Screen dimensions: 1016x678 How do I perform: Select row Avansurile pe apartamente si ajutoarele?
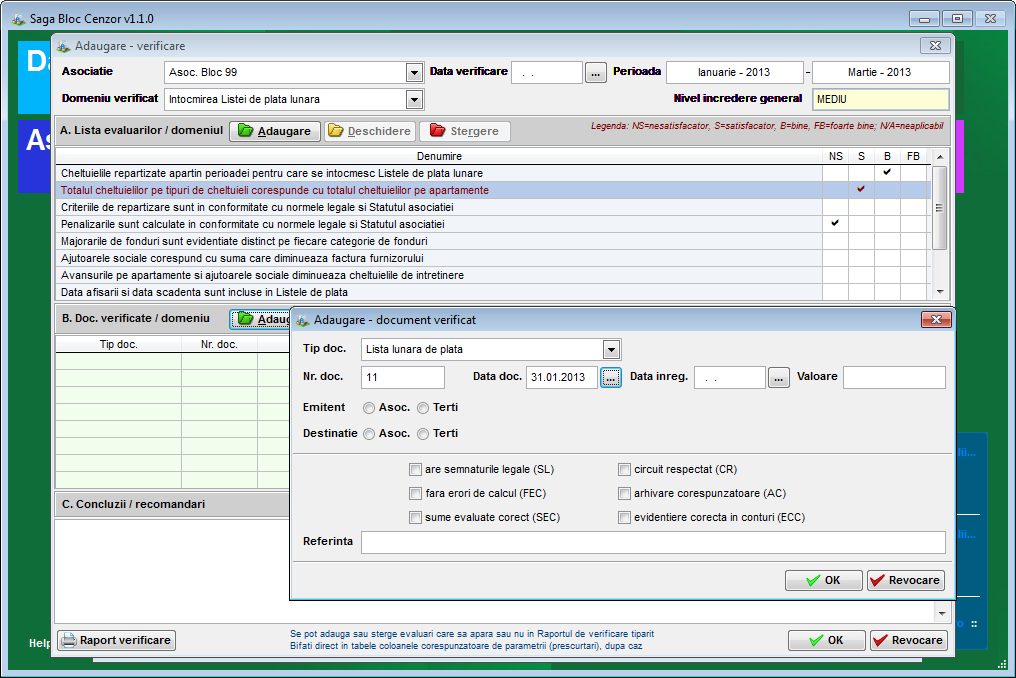pos(493,275)
